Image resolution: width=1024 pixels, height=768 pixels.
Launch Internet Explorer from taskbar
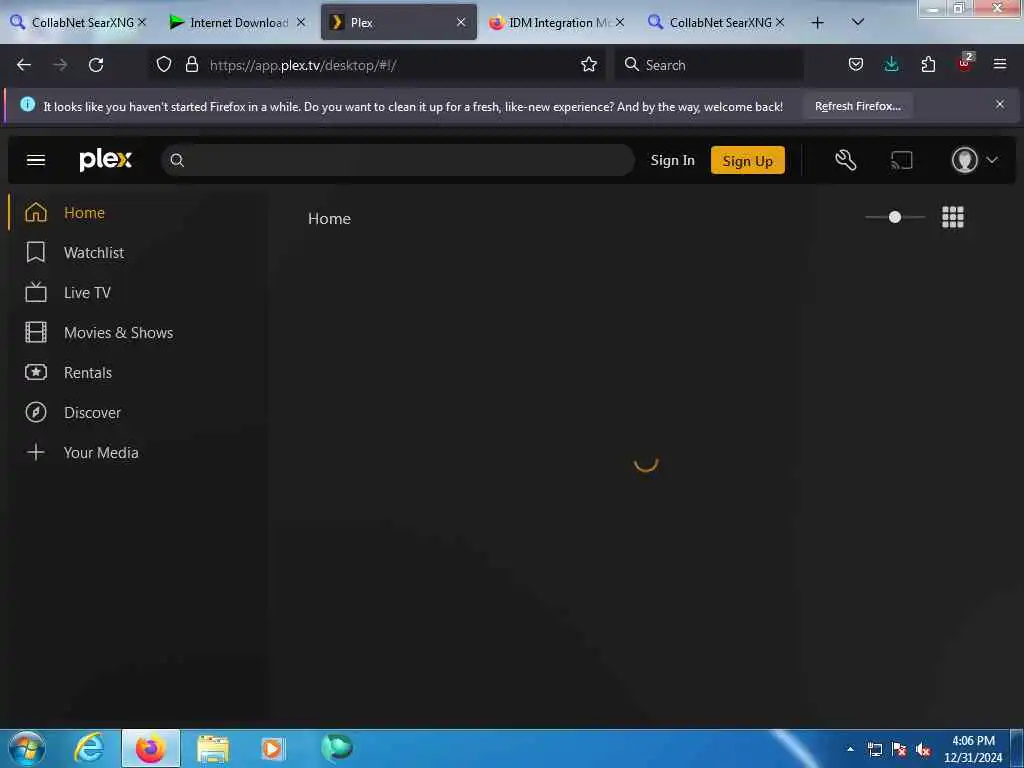point(89,748)
